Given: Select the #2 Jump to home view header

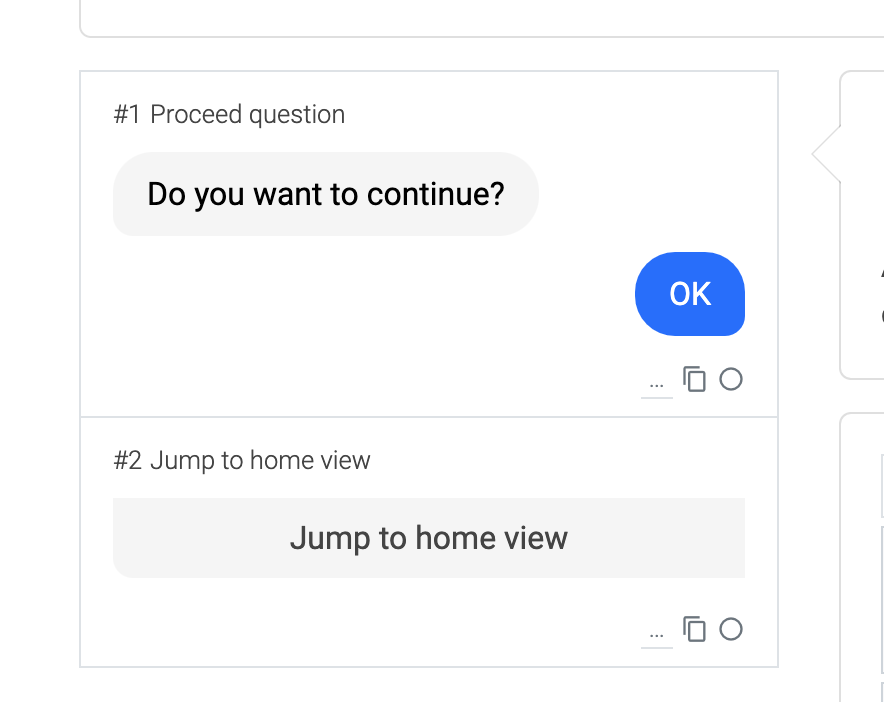Looking at the screenshot, I should click(x=240, y=460).
